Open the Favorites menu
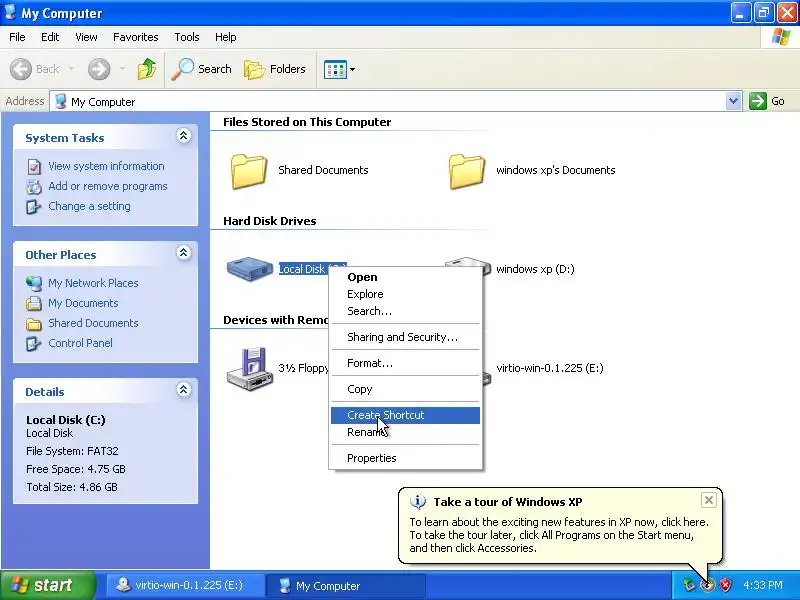Viewport: 800px width, 600px height. [136, 37]
